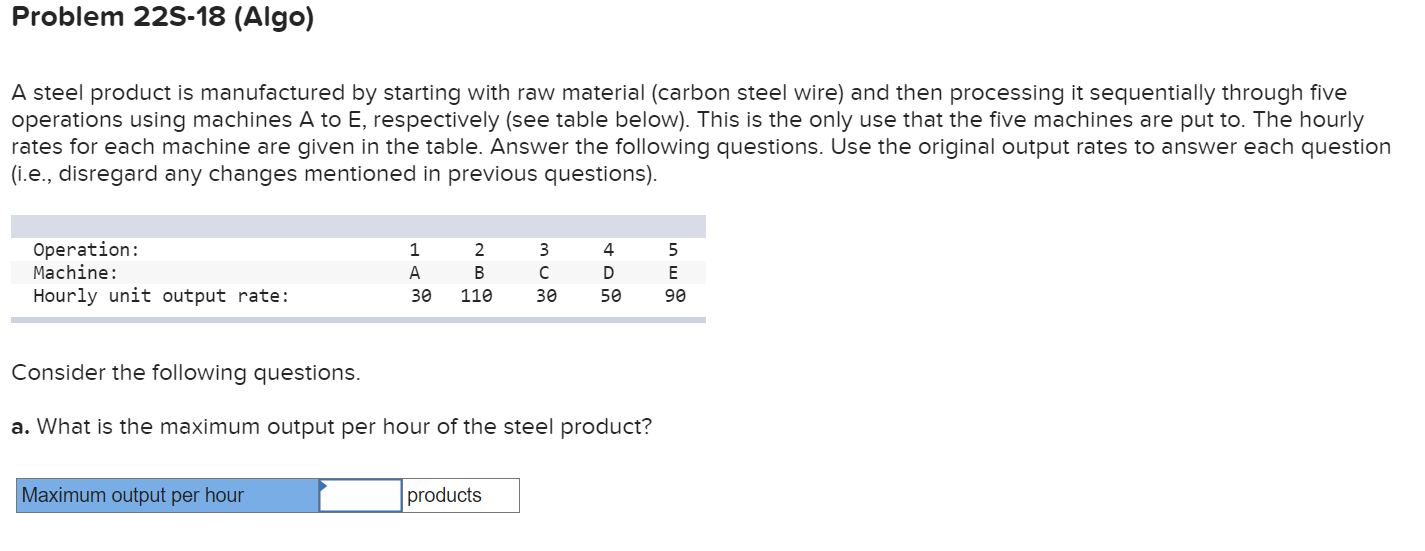1425x551 pixels.
Task: Click operation number 2 in the table
Action: click(x=479, y=249)
